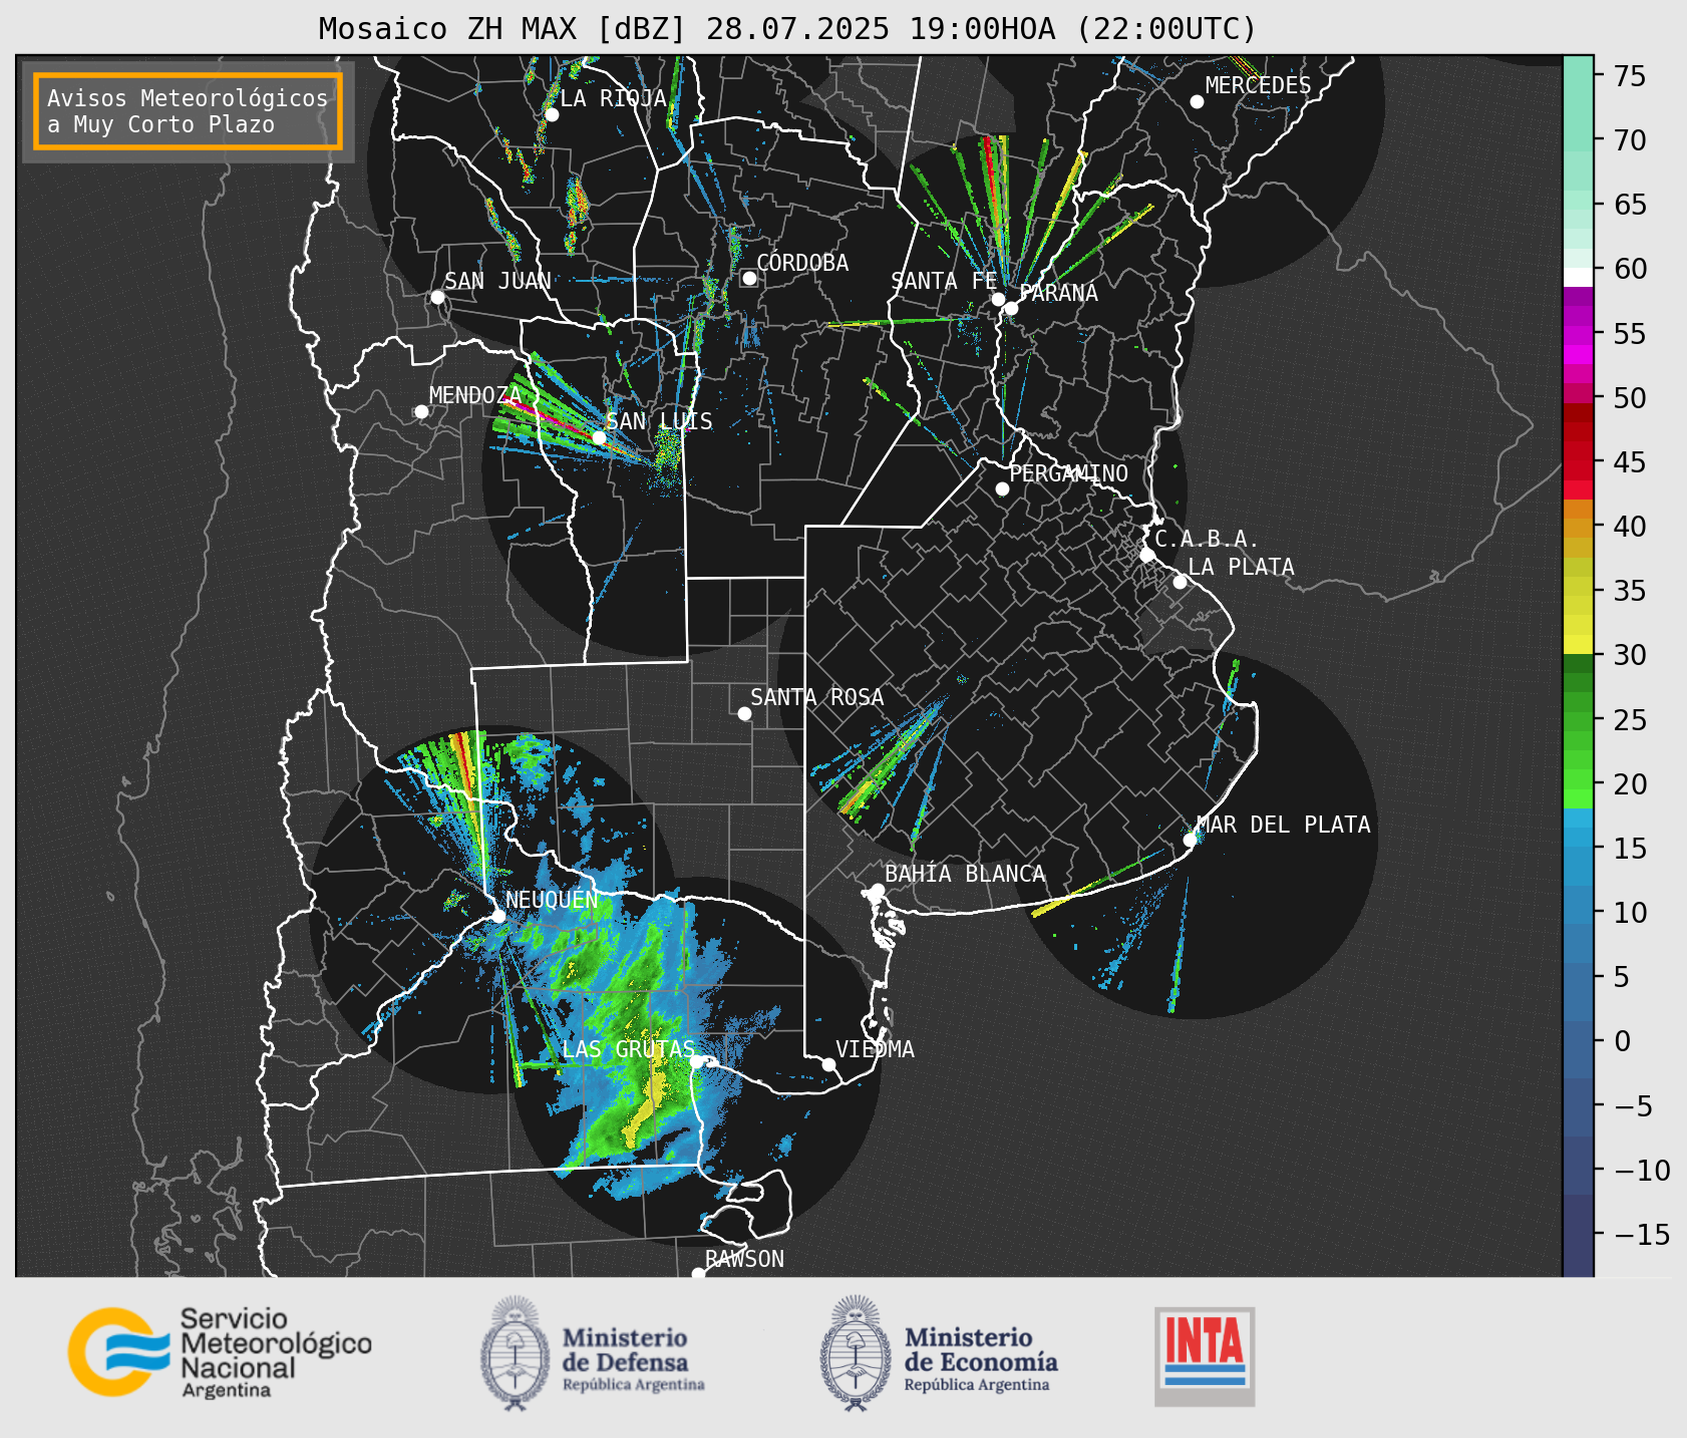Viewport: 1687px width, 1438px height.
Task: Click the Mar del Plata marker dot
Action: coord(1190,840)
